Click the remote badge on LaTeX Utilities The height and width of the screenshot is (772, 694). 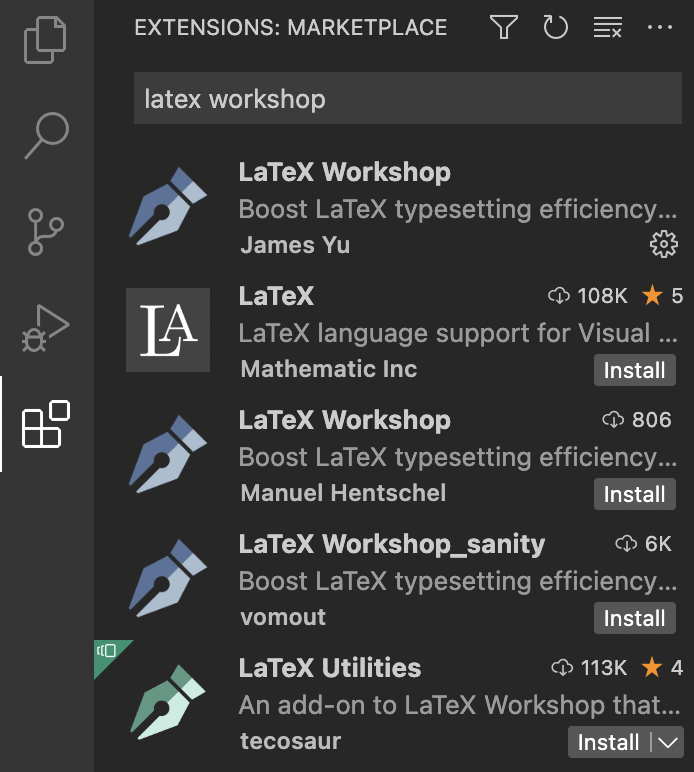coord(107,652)
